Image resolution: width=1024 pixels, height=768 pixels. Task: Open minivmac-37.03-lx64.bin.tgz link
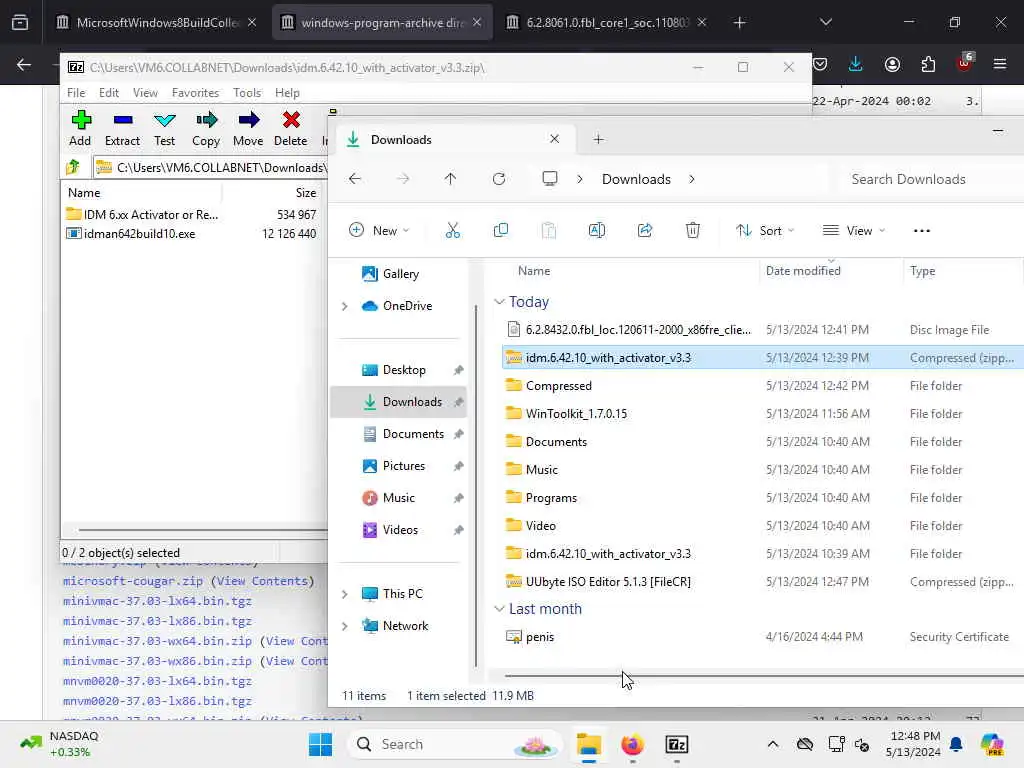coord(157,601)
